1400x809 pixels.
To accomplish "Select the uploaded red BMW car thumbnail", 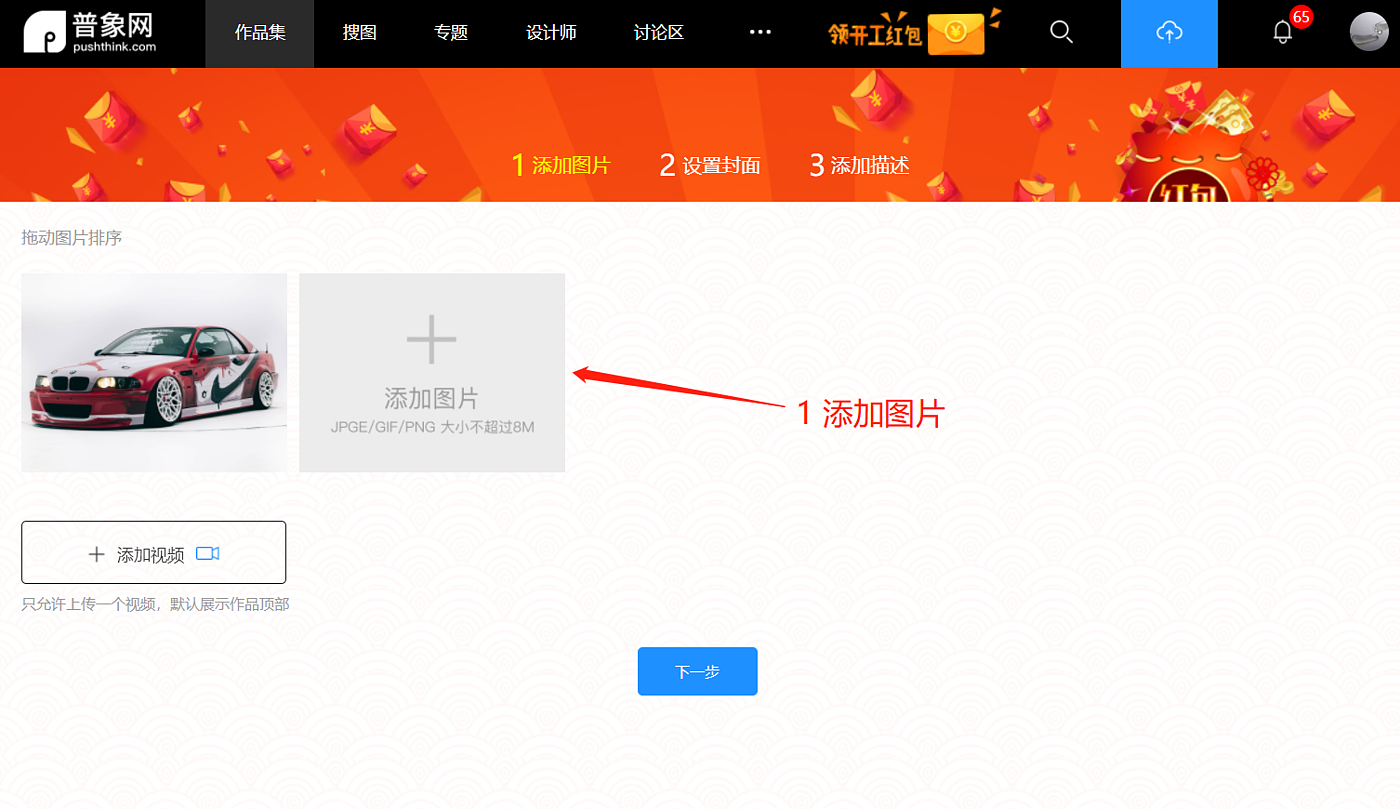I will point(154,372).
